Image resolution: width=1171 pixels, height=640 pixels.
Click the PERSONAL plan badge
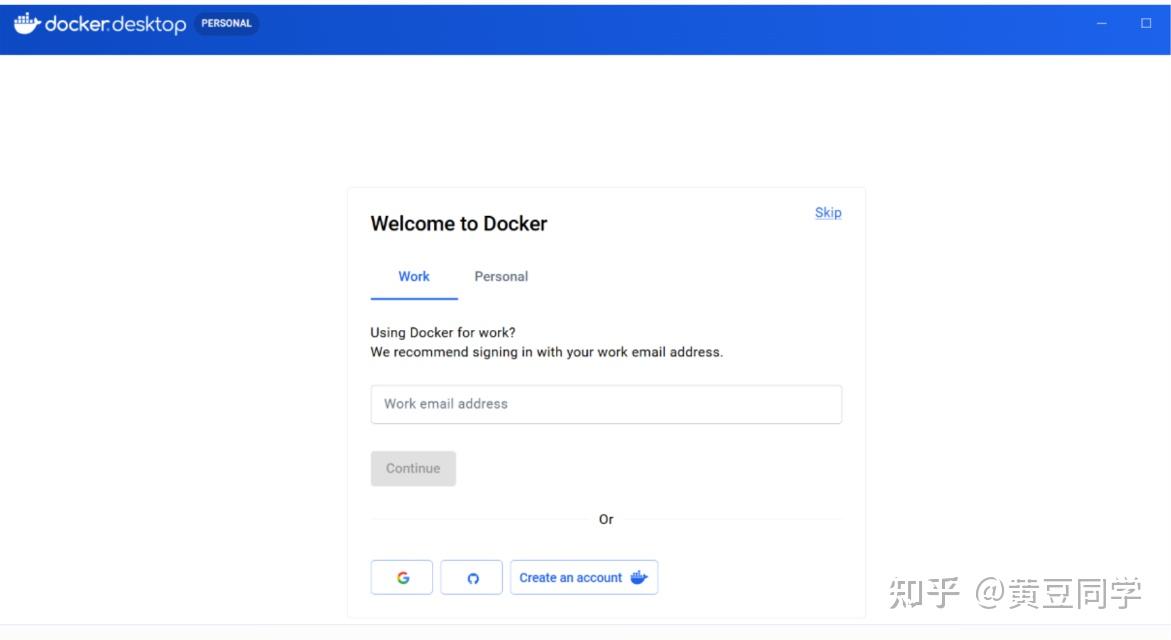226,23
